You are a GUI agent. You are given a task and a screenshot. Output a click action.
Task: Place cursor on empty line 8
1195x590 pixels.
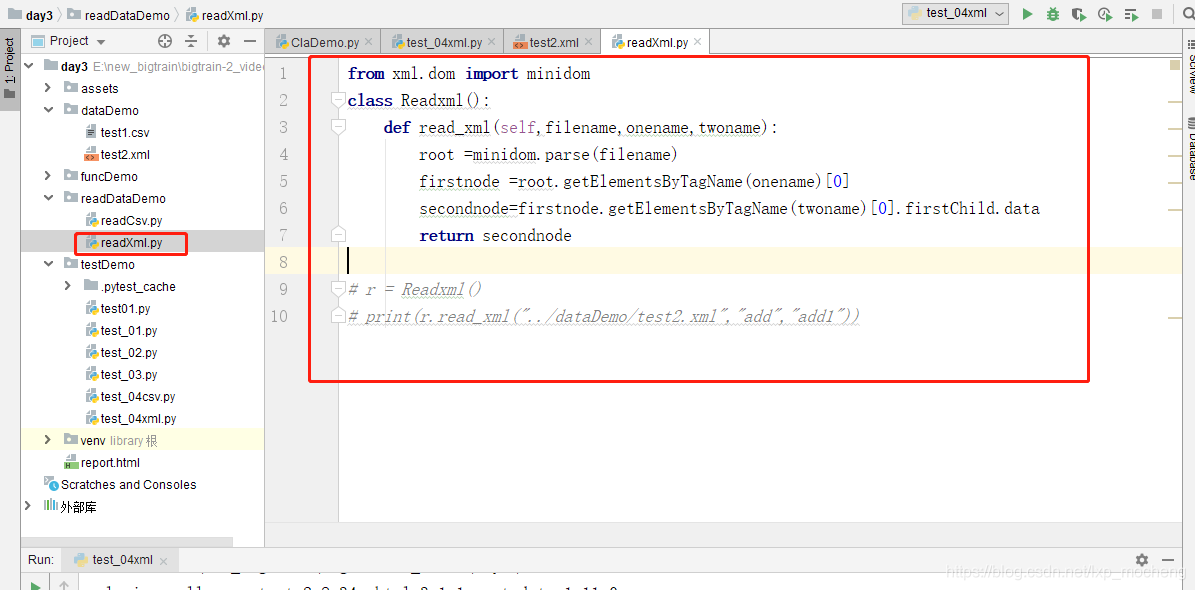[762, 262]
